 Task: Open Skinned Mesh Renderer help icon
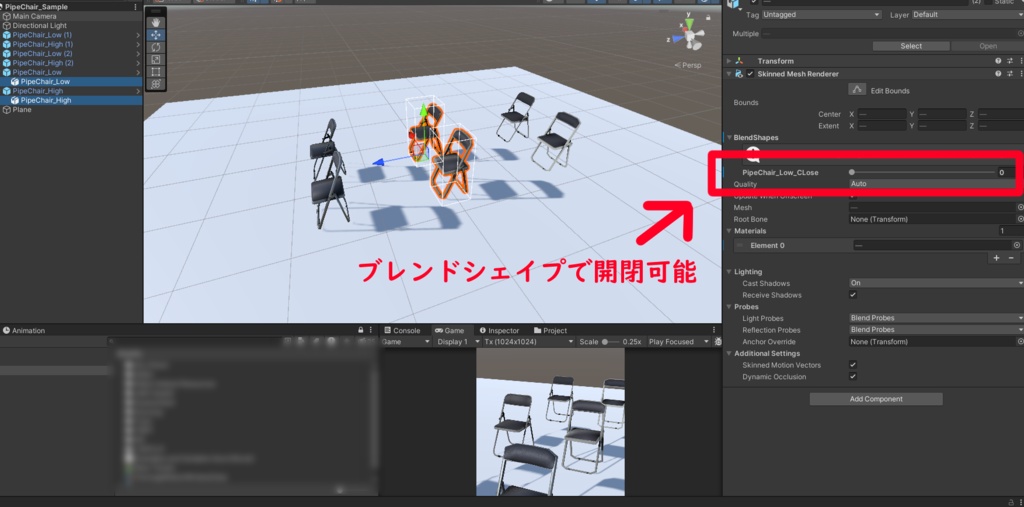[x=998, y=74]
